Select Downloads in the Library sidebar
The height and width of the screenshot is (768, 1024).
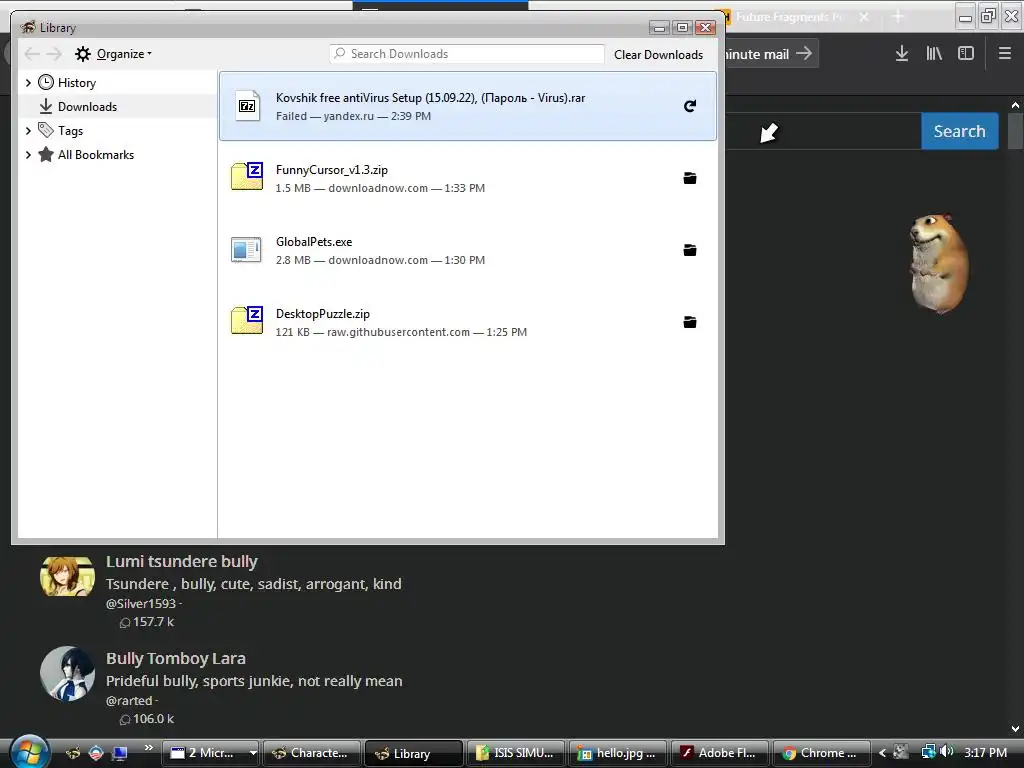click(x=87, y=106)
